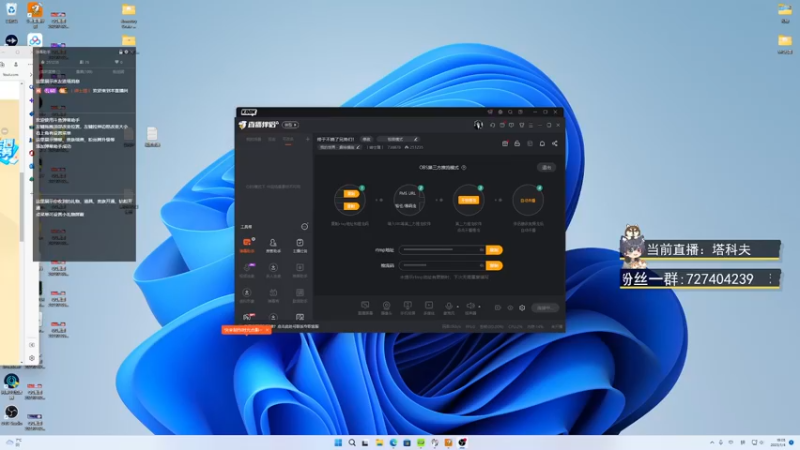
Task: Click the lock icon on danmaku assistant window
Action: 121,52
